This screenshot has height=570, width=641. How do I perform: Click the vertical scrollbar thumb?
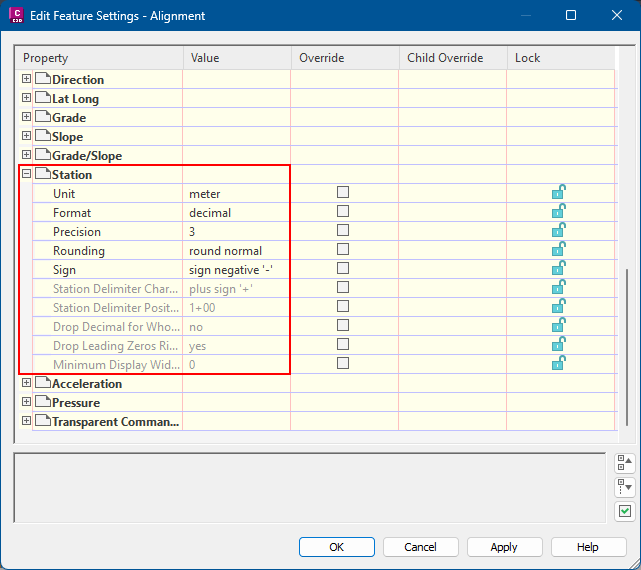click(x=627, y=348)
